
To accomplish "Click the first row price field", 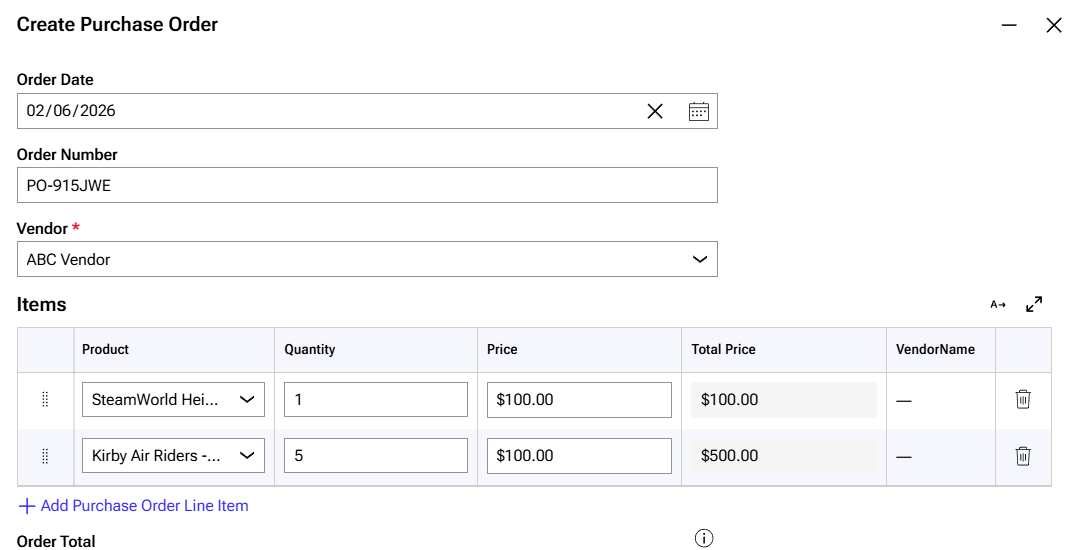I will [x=579, y=400].
